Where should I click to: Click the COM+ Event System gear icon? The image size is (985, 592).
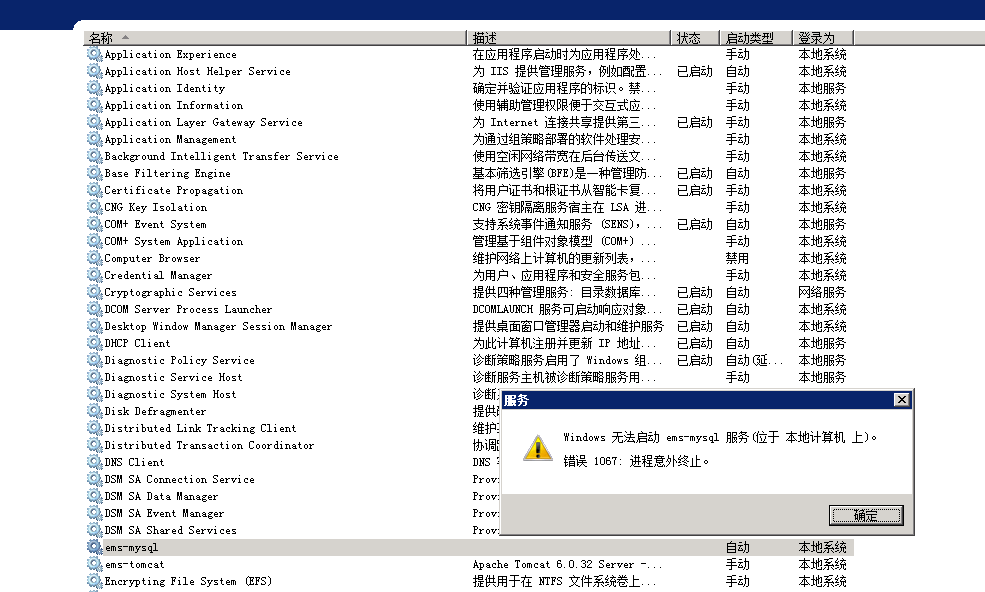click(x=94, y=224)
